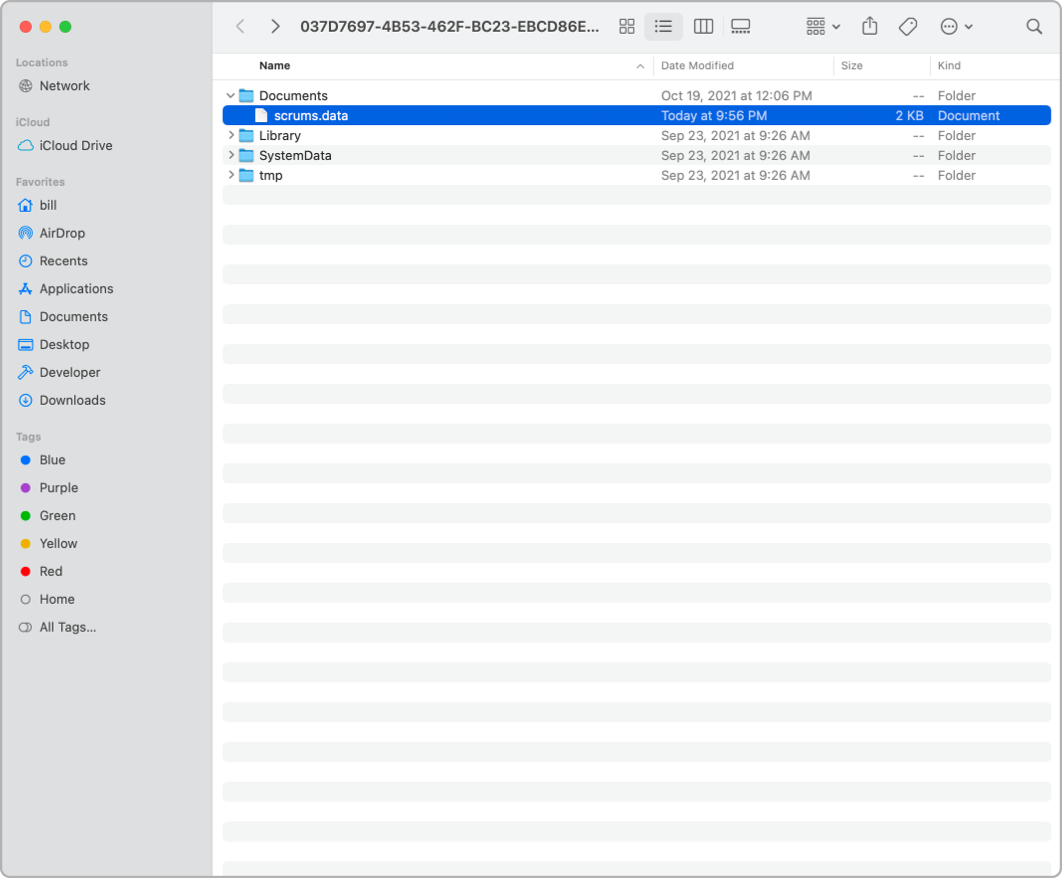Open Downloads in the sidebar
Viewport: 1062px width, 878px height.
pyautogui.click(x=72, y=400)
